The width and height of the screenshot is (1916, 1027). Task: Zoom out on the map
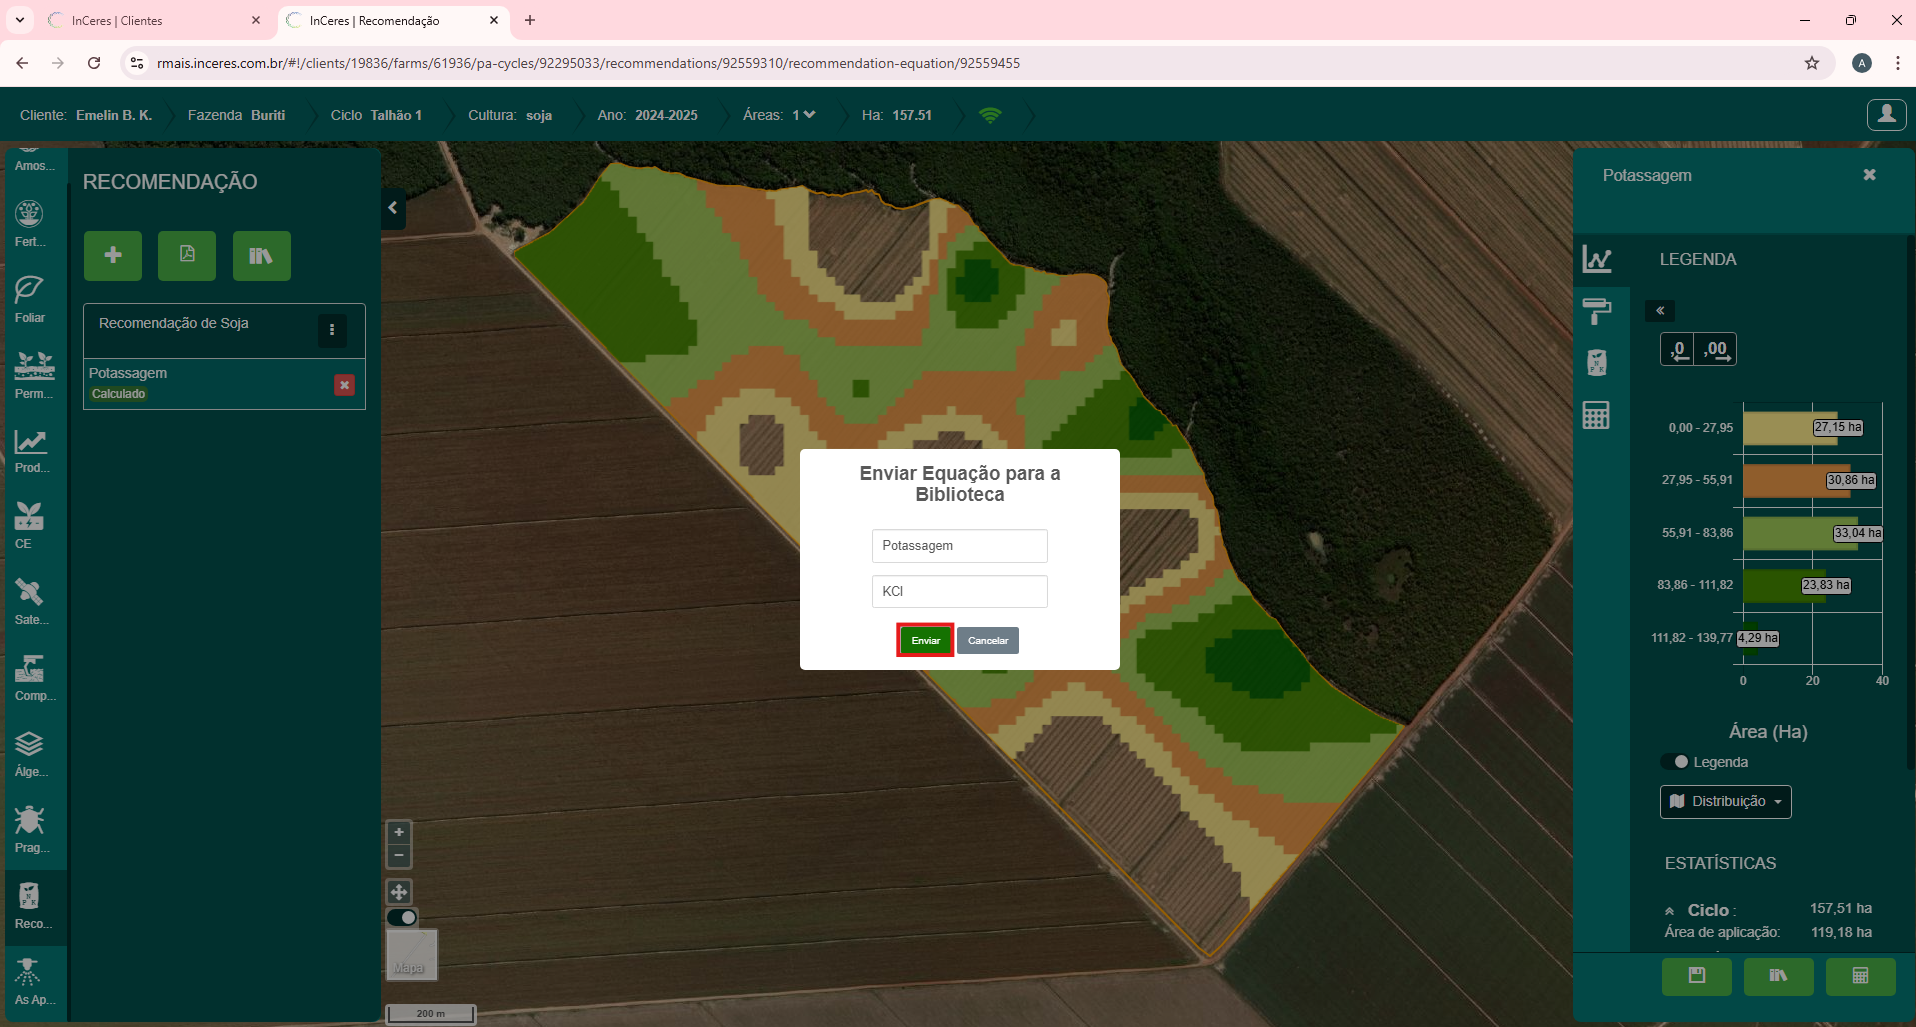[x=399, y=855]
